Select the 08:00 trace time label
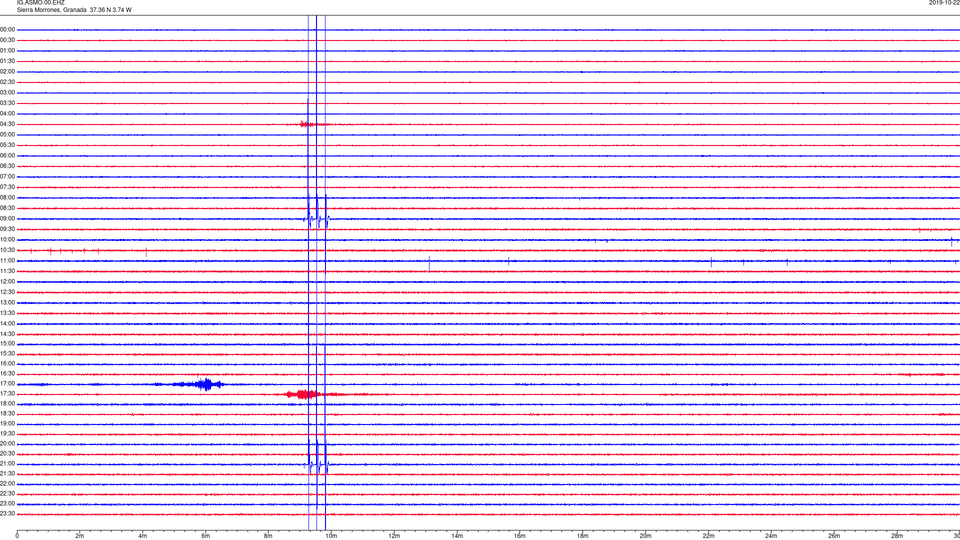The height and width of the screenshot is (540, 960). [8, 198]
